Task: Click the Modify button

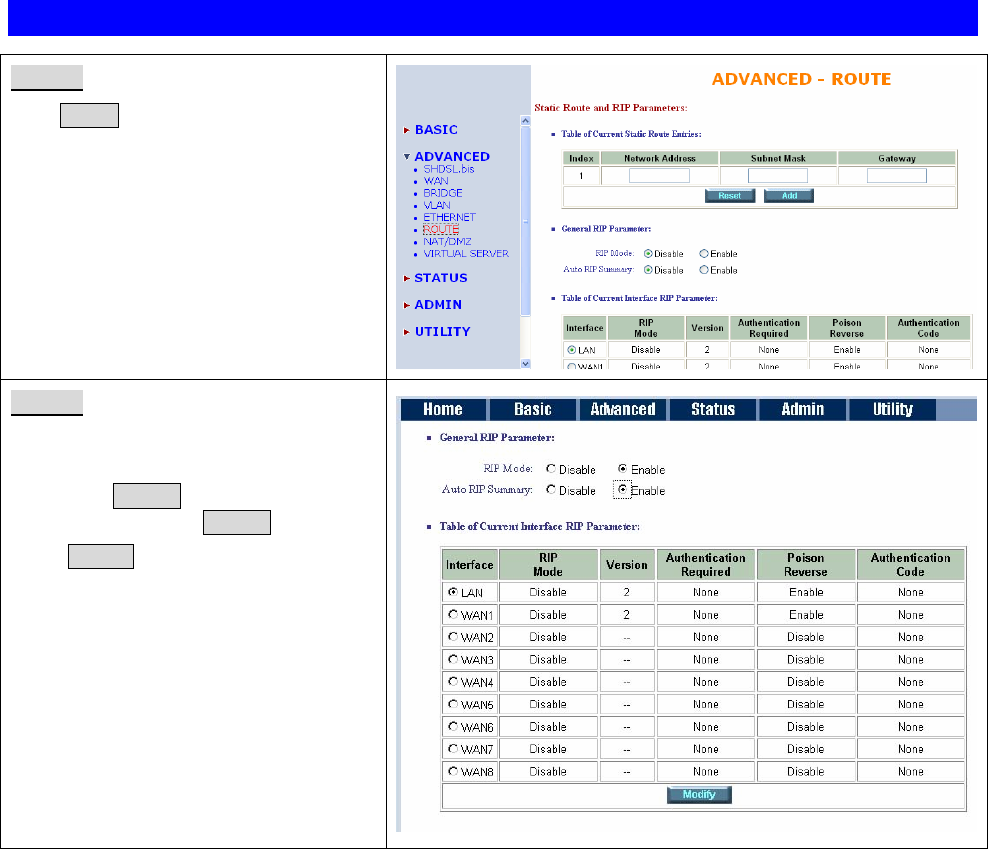Action: (700, 795)
